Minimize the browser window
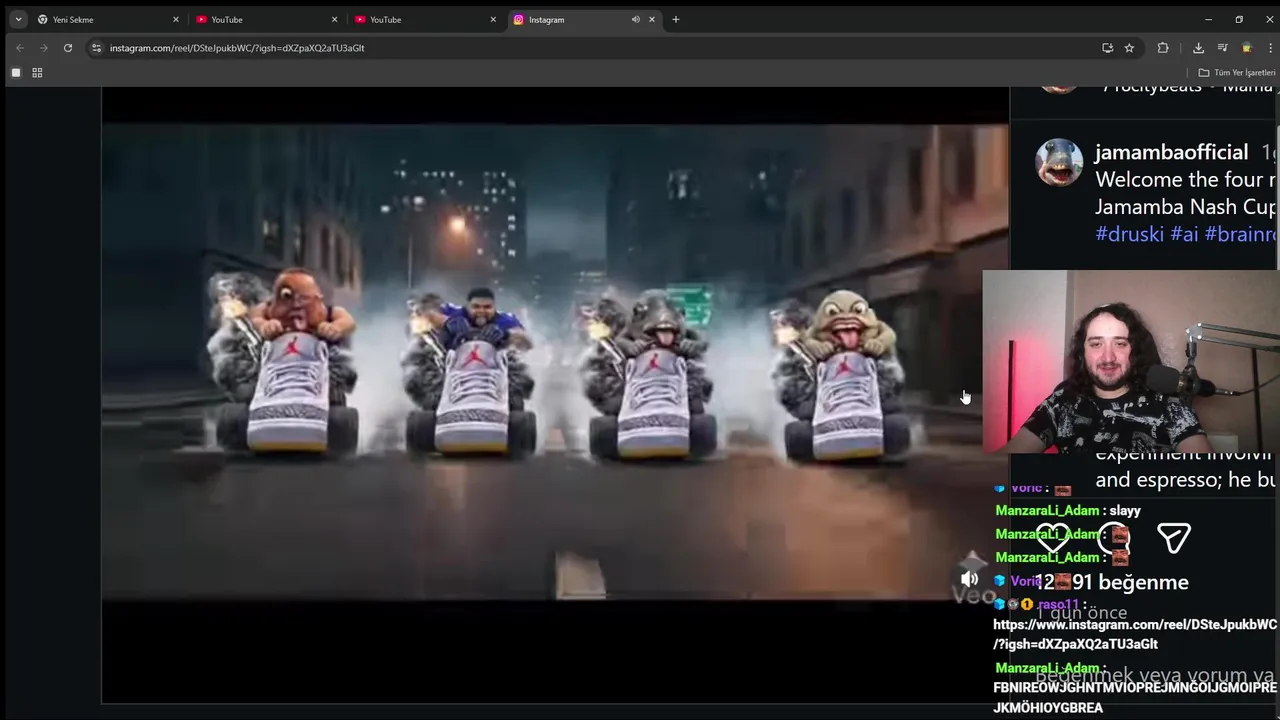This screenshot has width=1280, height=720. click(1208, 19)
